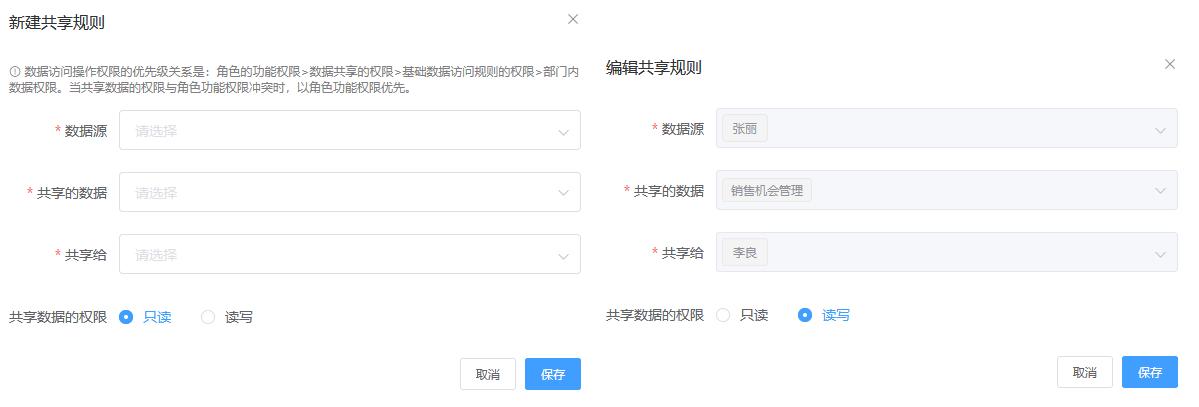This screenshot has width=1199, height=407.
Task: Close the 新建共享规则 dialog
Action: [x=573, y=19]
